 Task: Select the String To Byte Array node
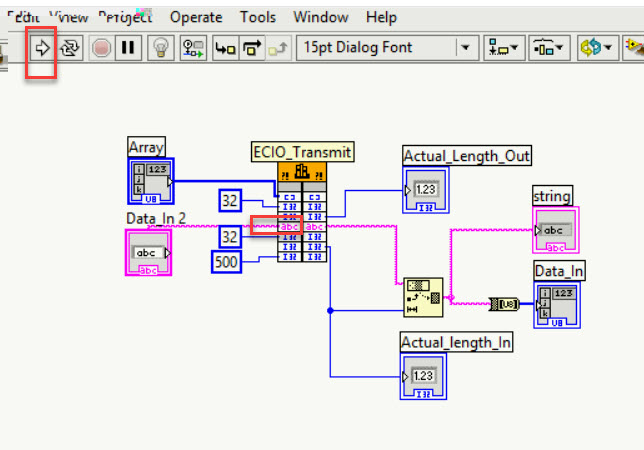pyautogui.click(x=504, y=304)
